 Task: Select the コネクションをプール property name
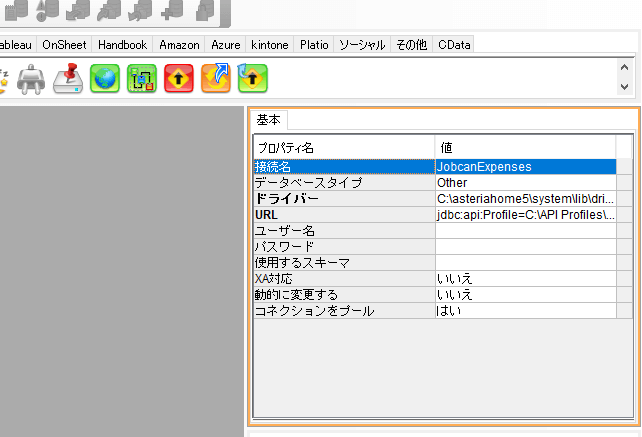pyautogui.click(x=344, y=311)
